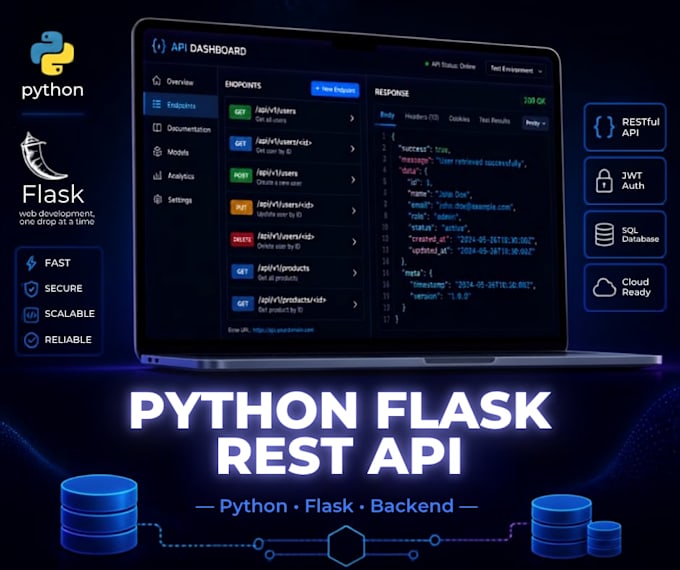Switch to the Body response tab
The width and height of the screenshot is (680, 570).
click(x=387, y=115)
